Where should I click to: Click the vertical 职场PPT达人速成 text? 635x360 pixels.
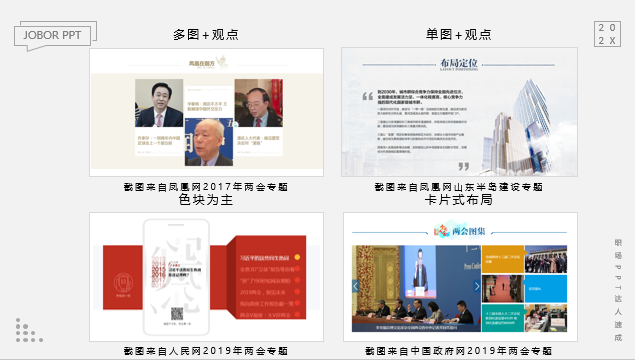618,290
